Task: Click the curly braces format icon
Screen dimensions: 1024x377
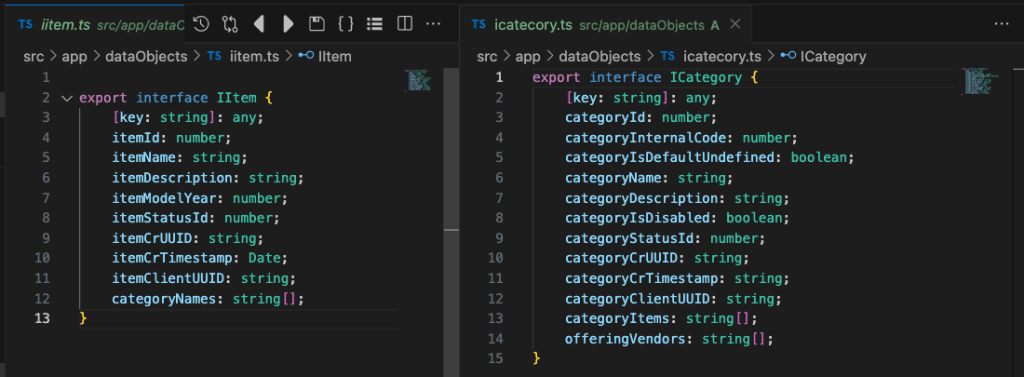Action: pyautogui.click(x=345, y=24)
